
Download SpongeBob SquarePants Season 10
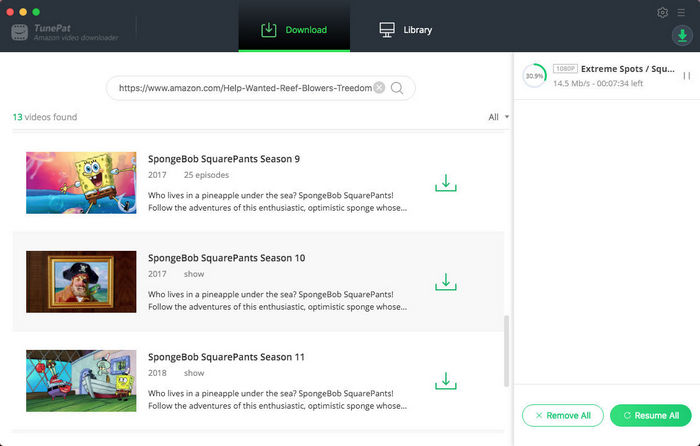coord(446,282)
